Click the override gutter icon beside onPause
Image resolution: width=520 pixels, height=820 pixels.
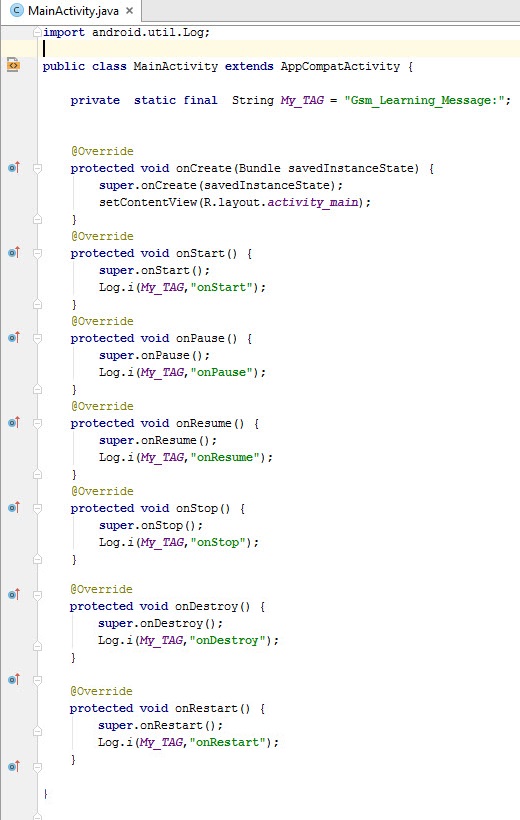(14, 337)
